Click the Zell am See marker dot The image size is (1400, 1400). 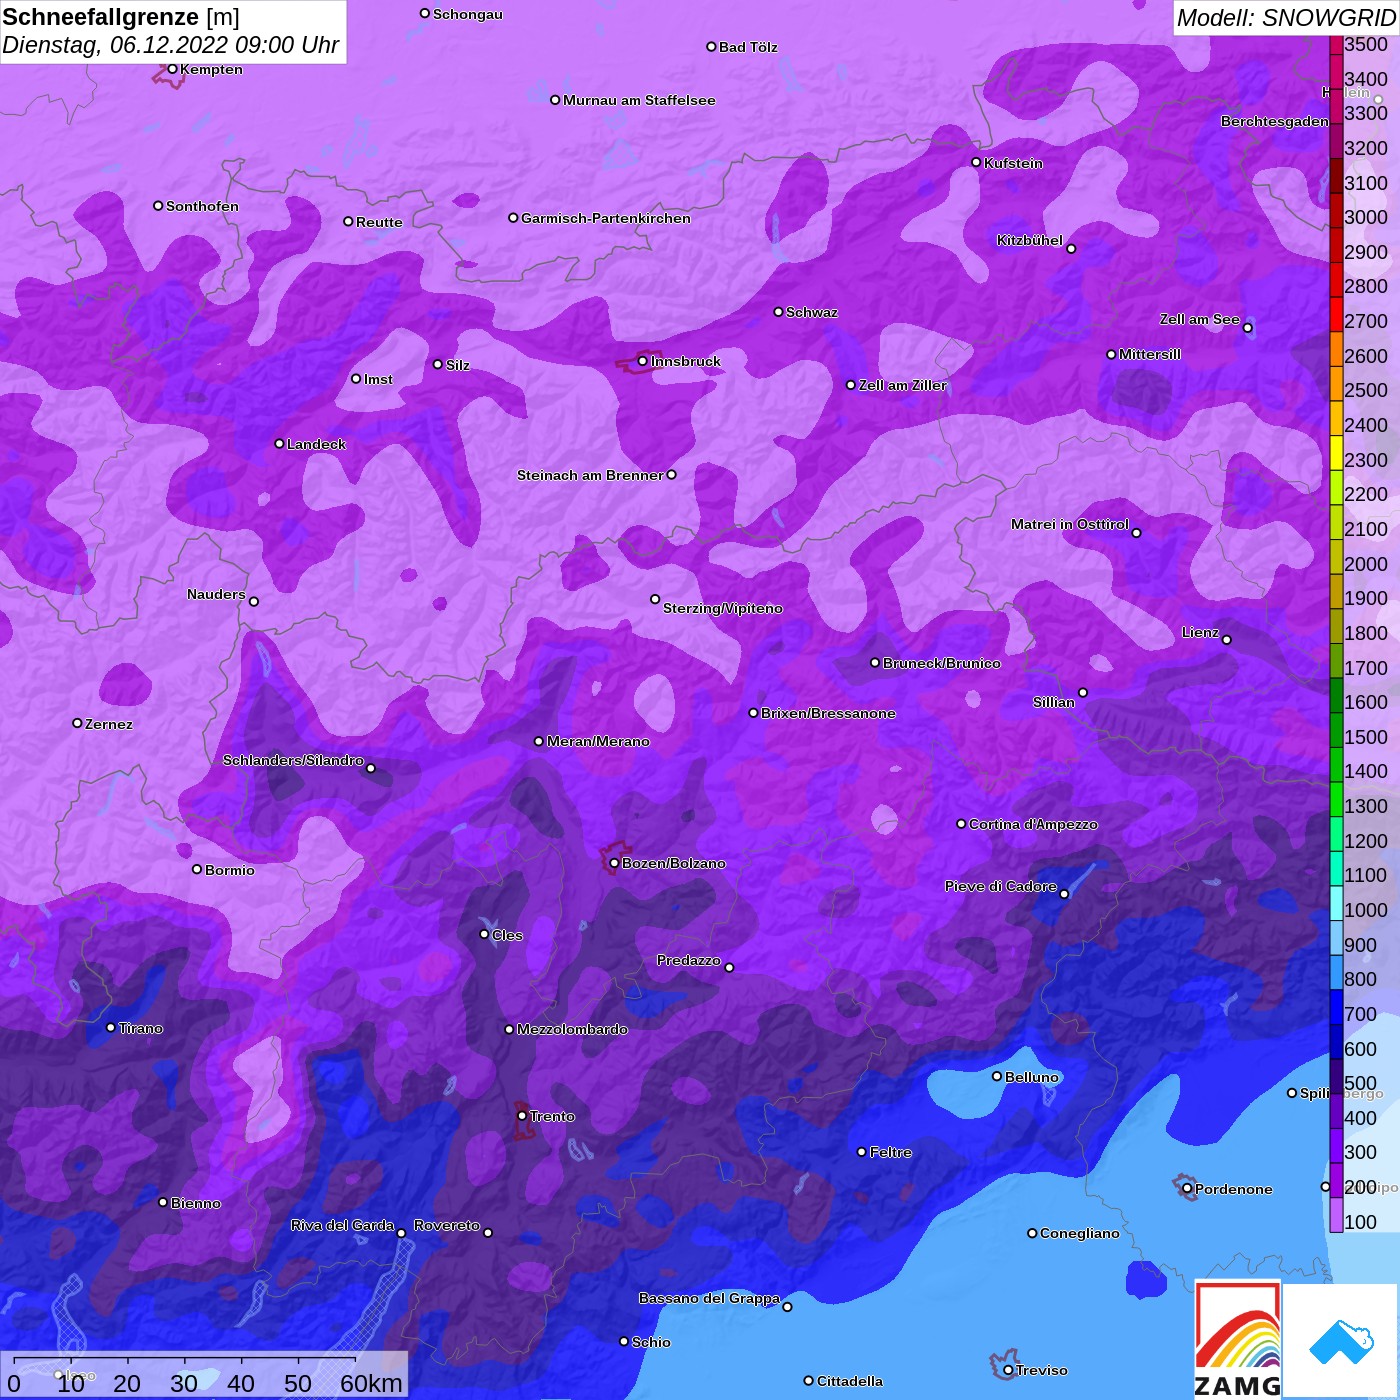(1247, 327)
